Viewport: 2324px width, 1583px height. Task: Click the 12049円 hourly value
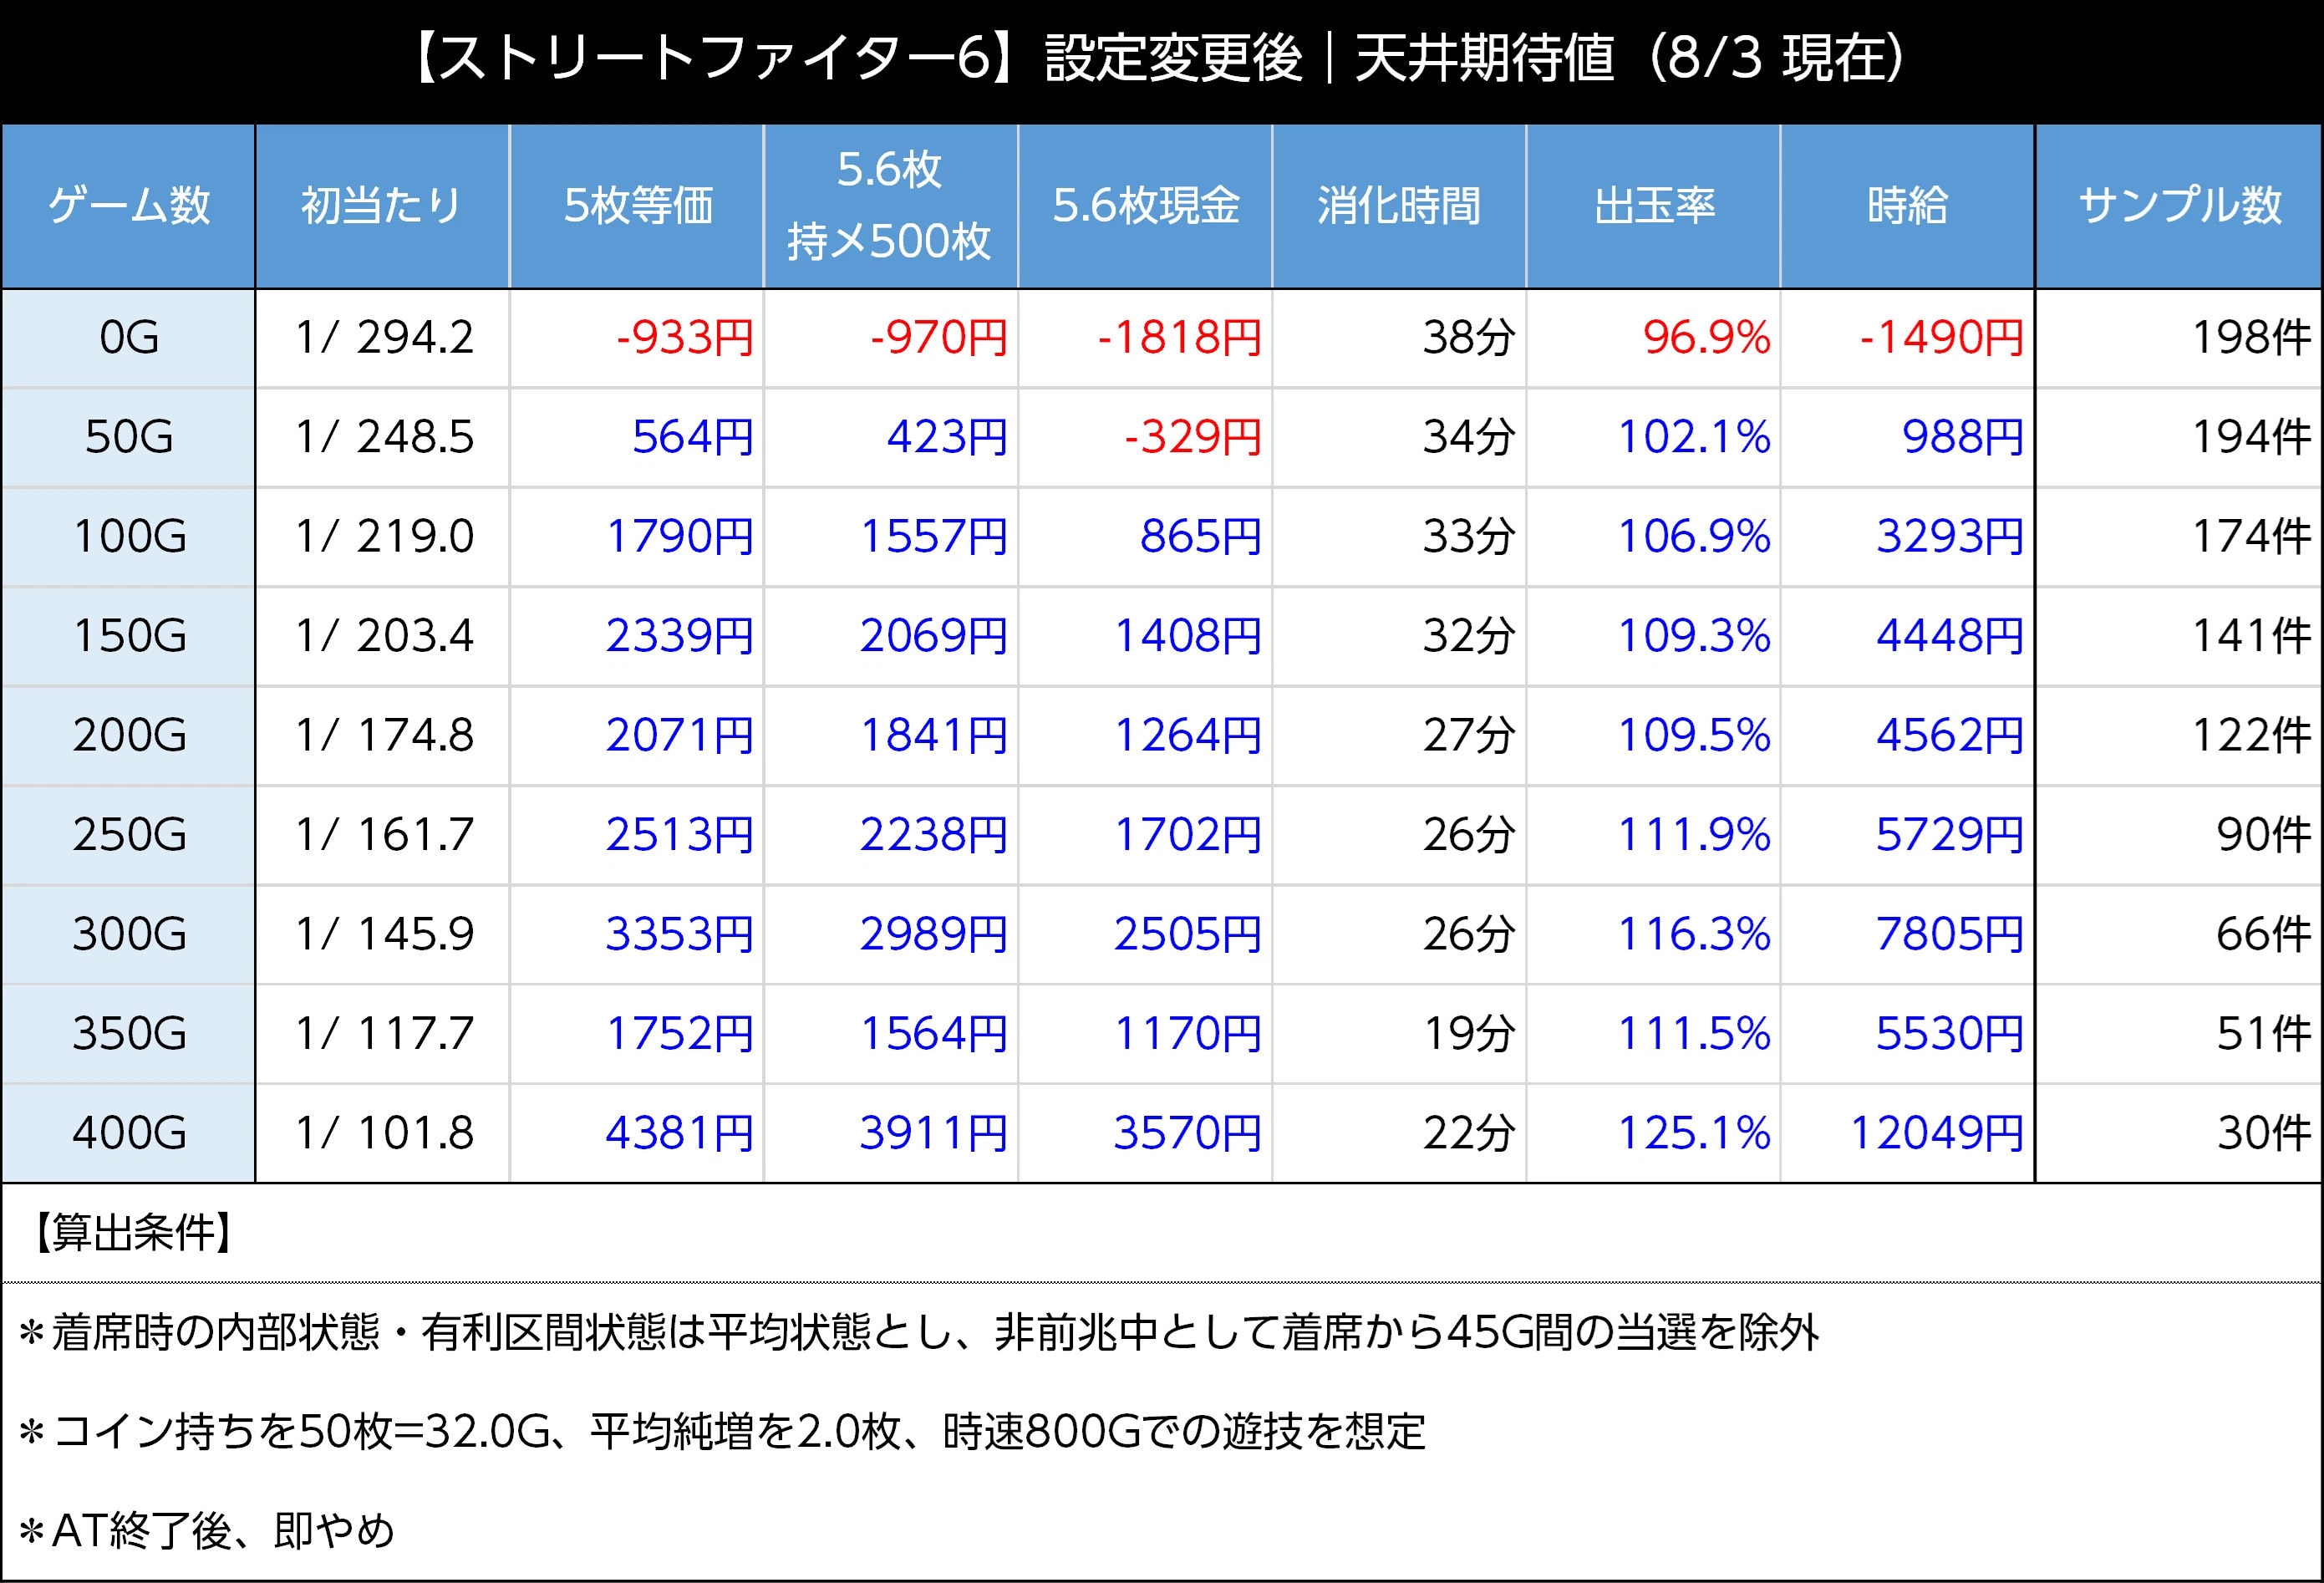coord(1937,1133)
